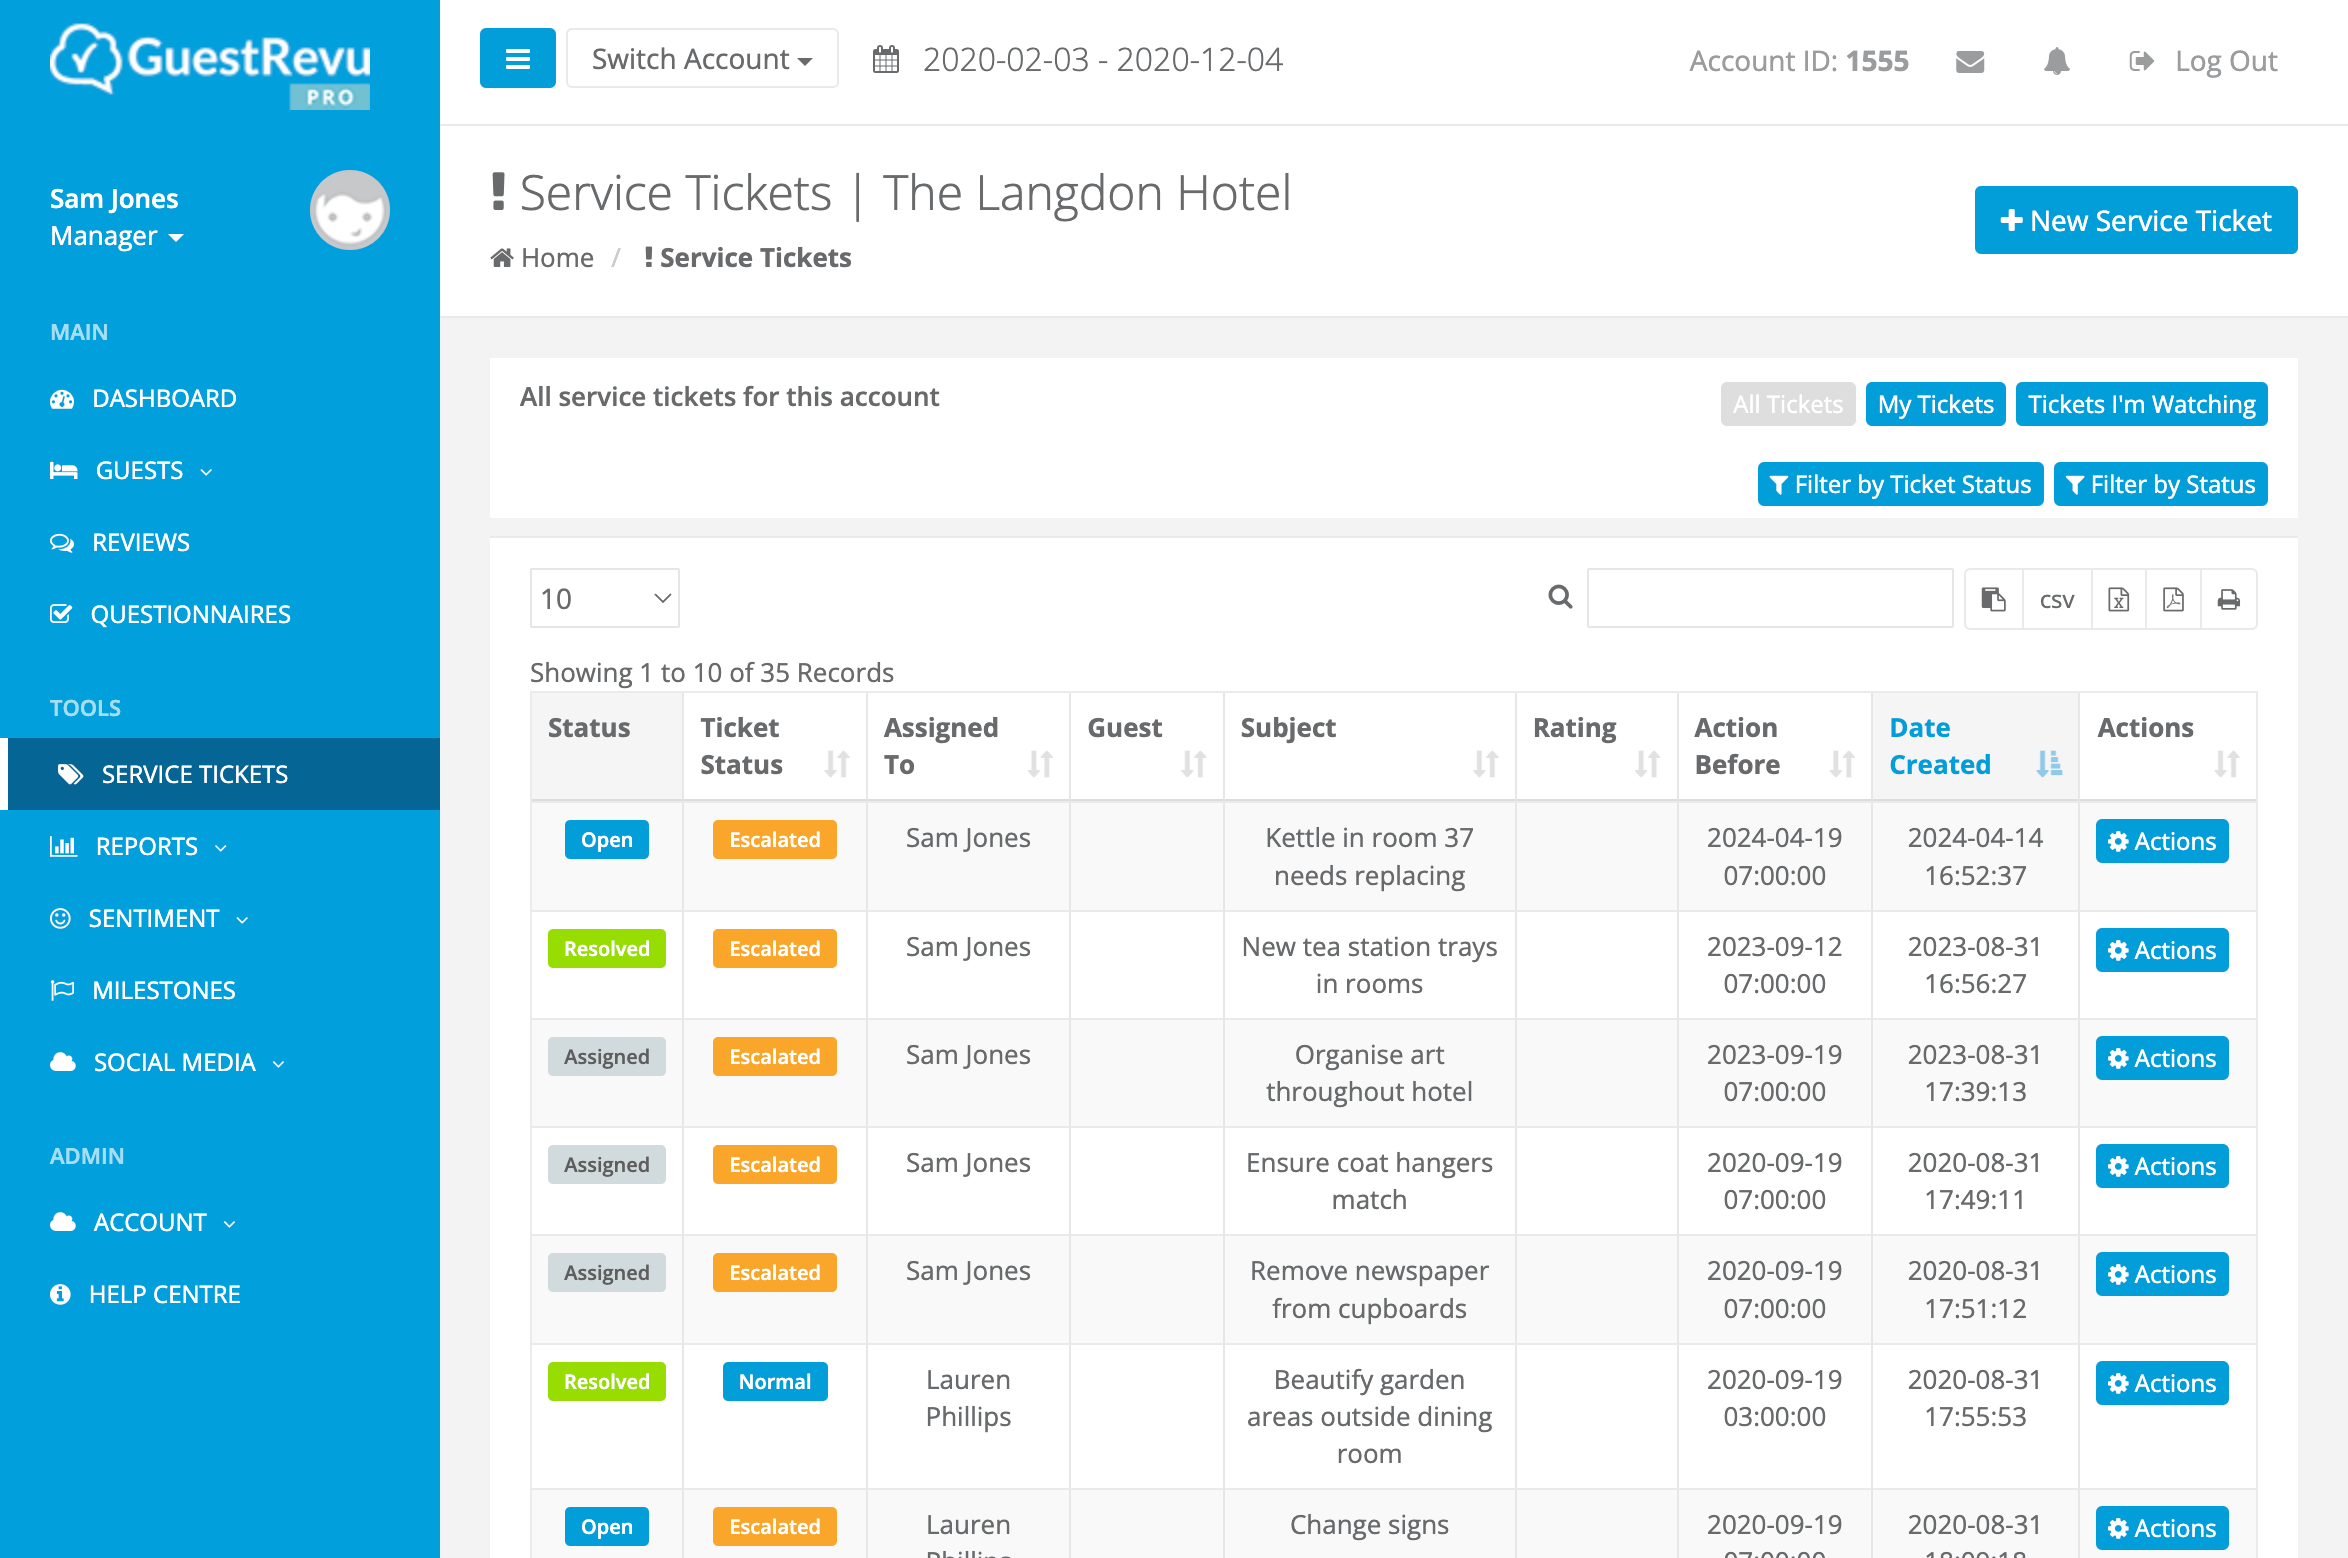The width and height of the screenshot is (2348, 1558).
Task: Open Filter by Status
Action: (x=2160, y=484)
